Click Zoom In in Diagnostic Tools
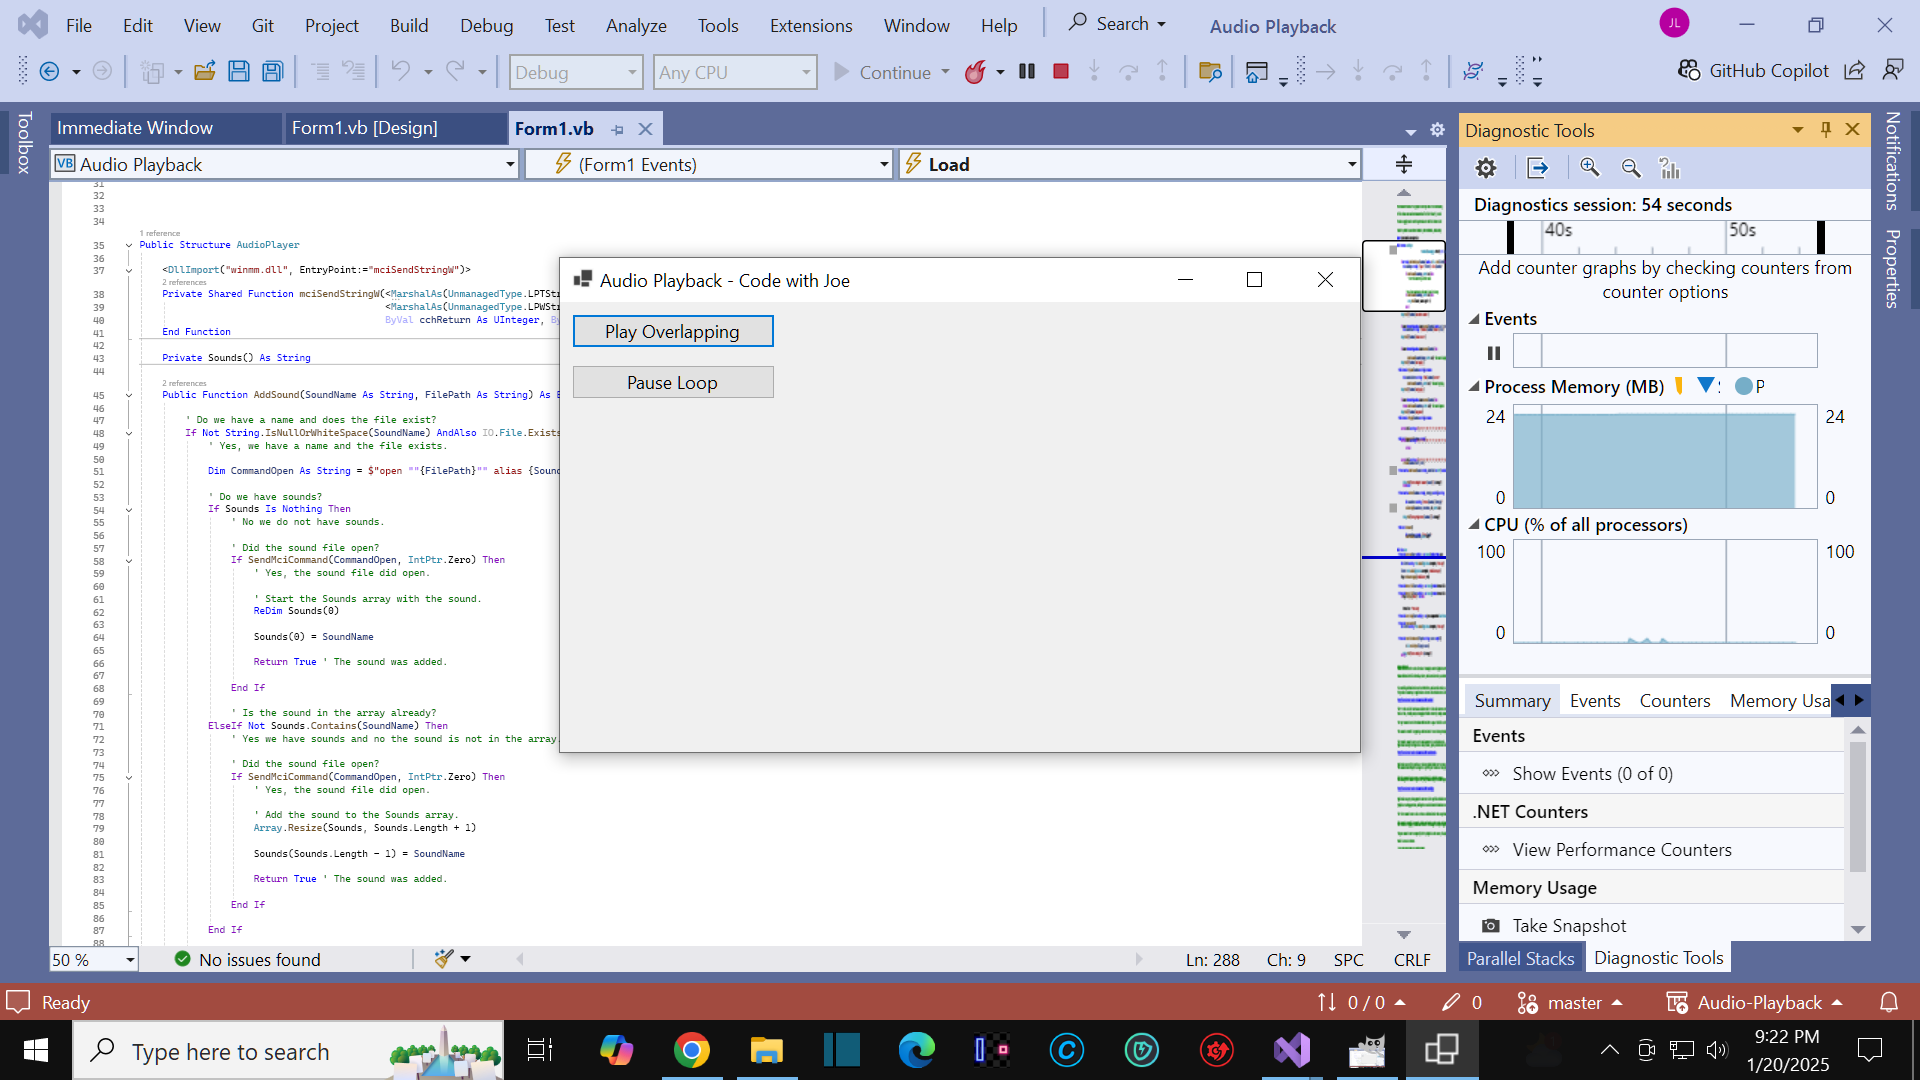This screenshot has width=1920, height=1080. coord(1589,168)
